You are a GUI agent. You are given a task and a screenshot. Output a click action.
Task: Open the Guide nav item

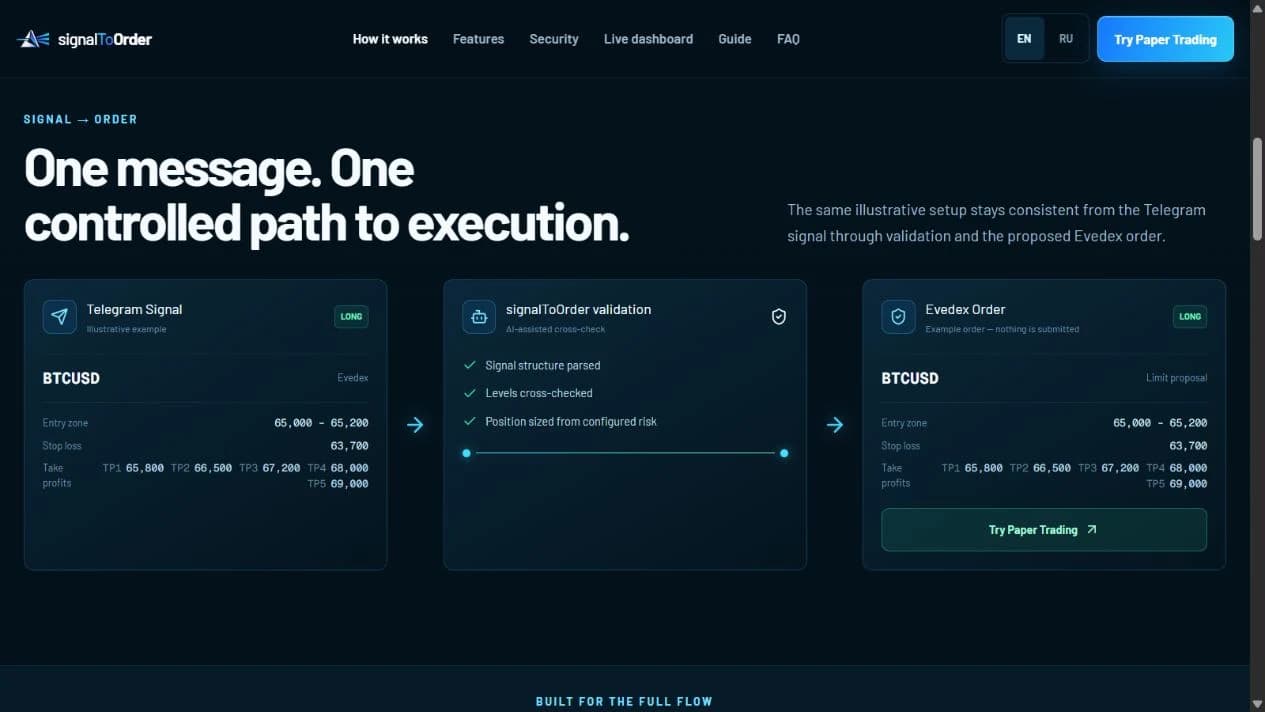[735, 39]
